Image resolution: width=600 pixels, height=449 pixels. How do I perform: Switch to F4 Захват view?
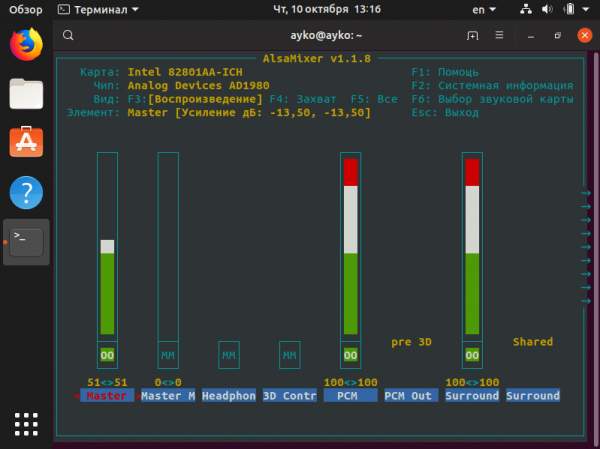(x=303, y=99)
